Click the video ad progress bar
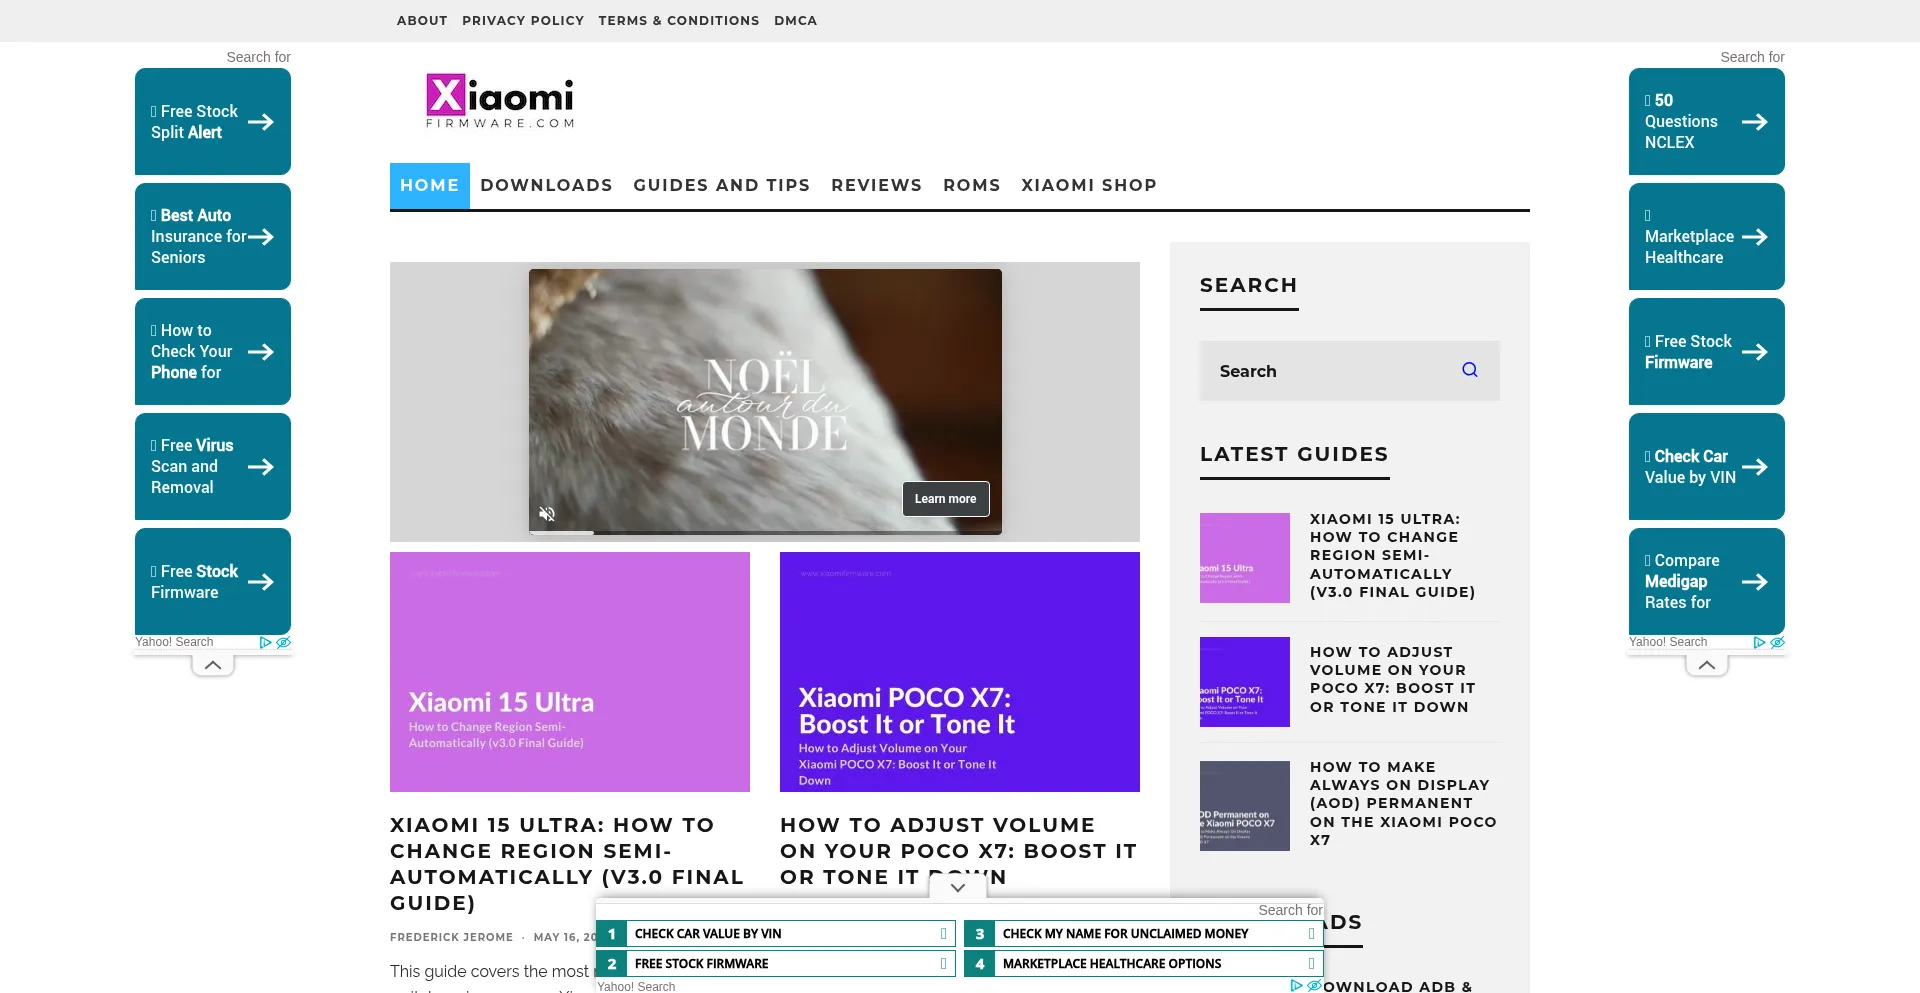Screen dimensions: 1920x993 point(765,532)
